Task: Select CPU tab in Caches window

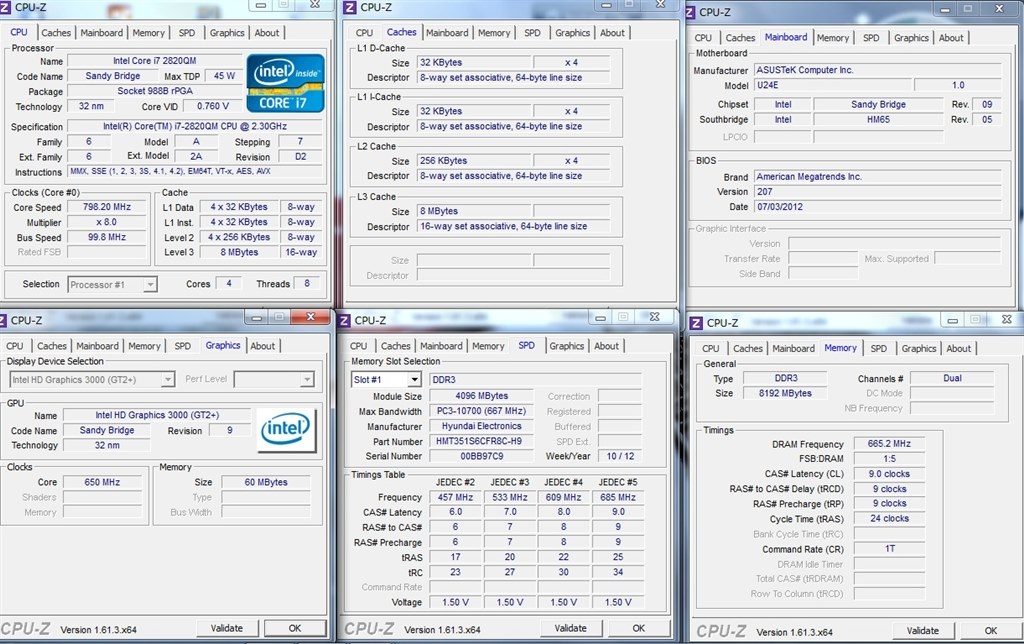Action: [364, 33]
